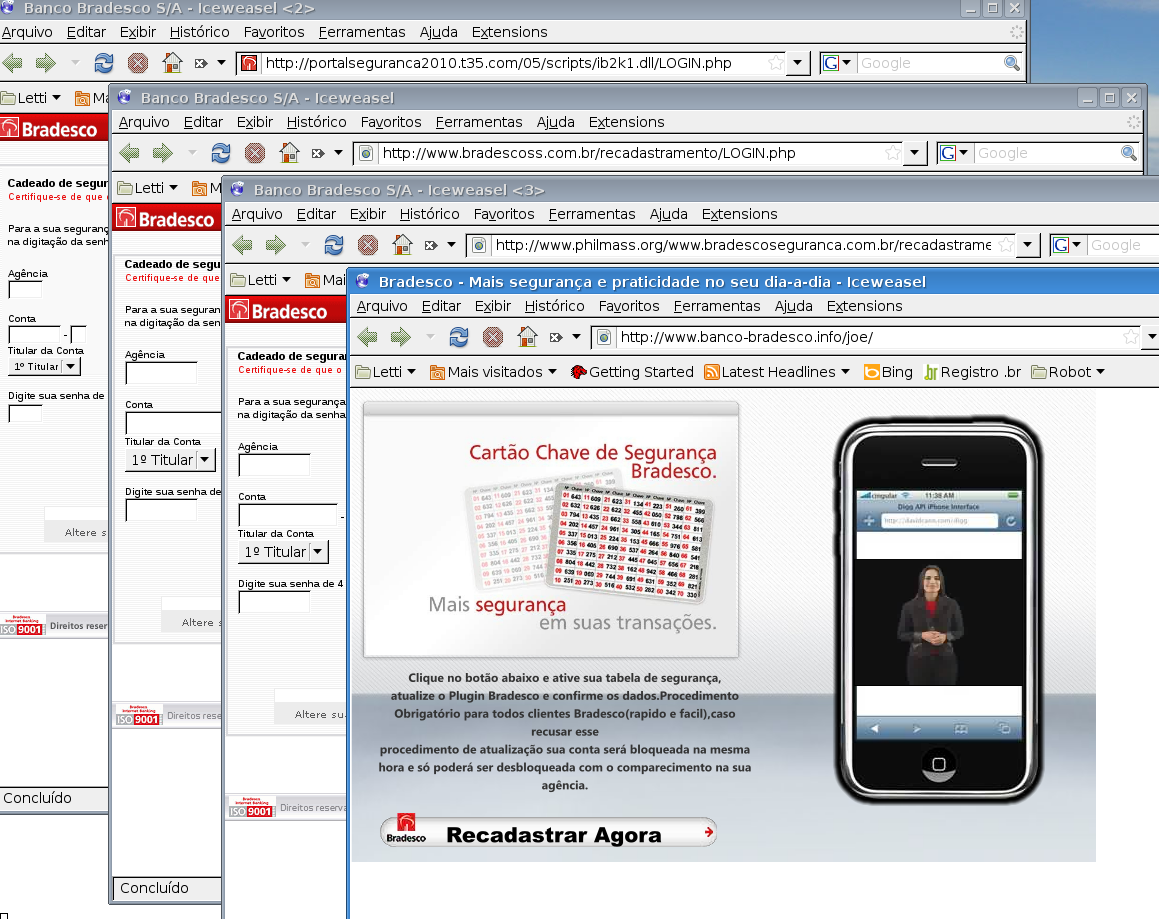Click senha field in Iceweasel <3> page

coord(274,602)
